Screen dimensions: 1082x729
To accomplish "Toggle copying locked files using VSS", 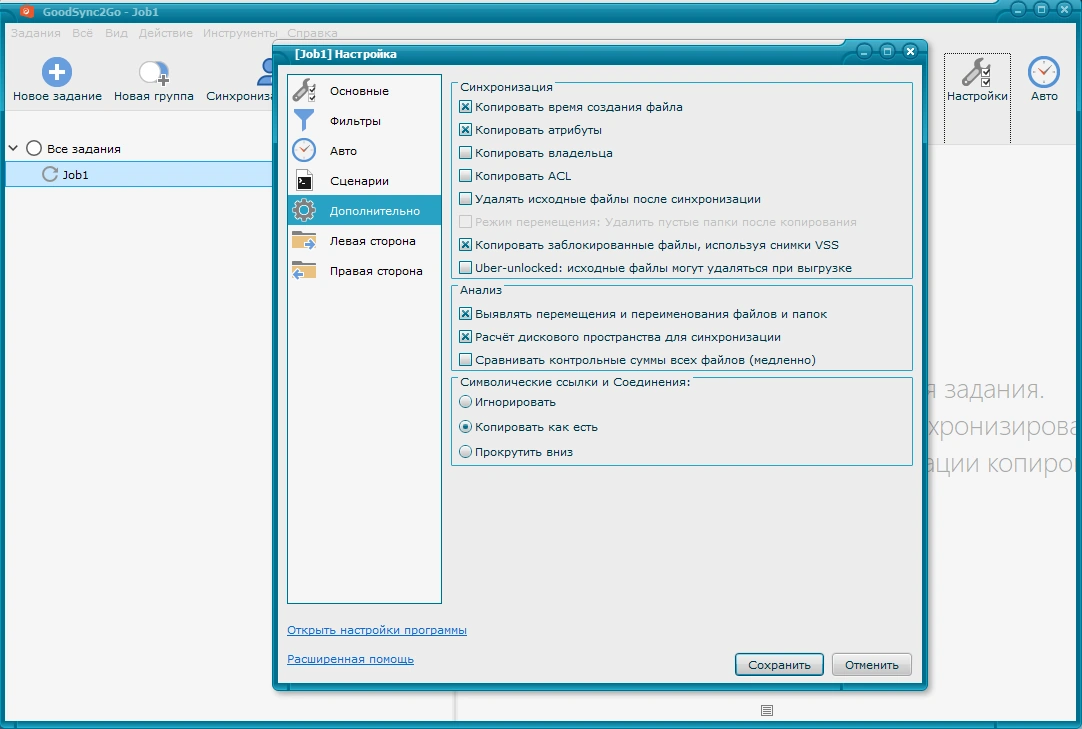I will point(465,245).
